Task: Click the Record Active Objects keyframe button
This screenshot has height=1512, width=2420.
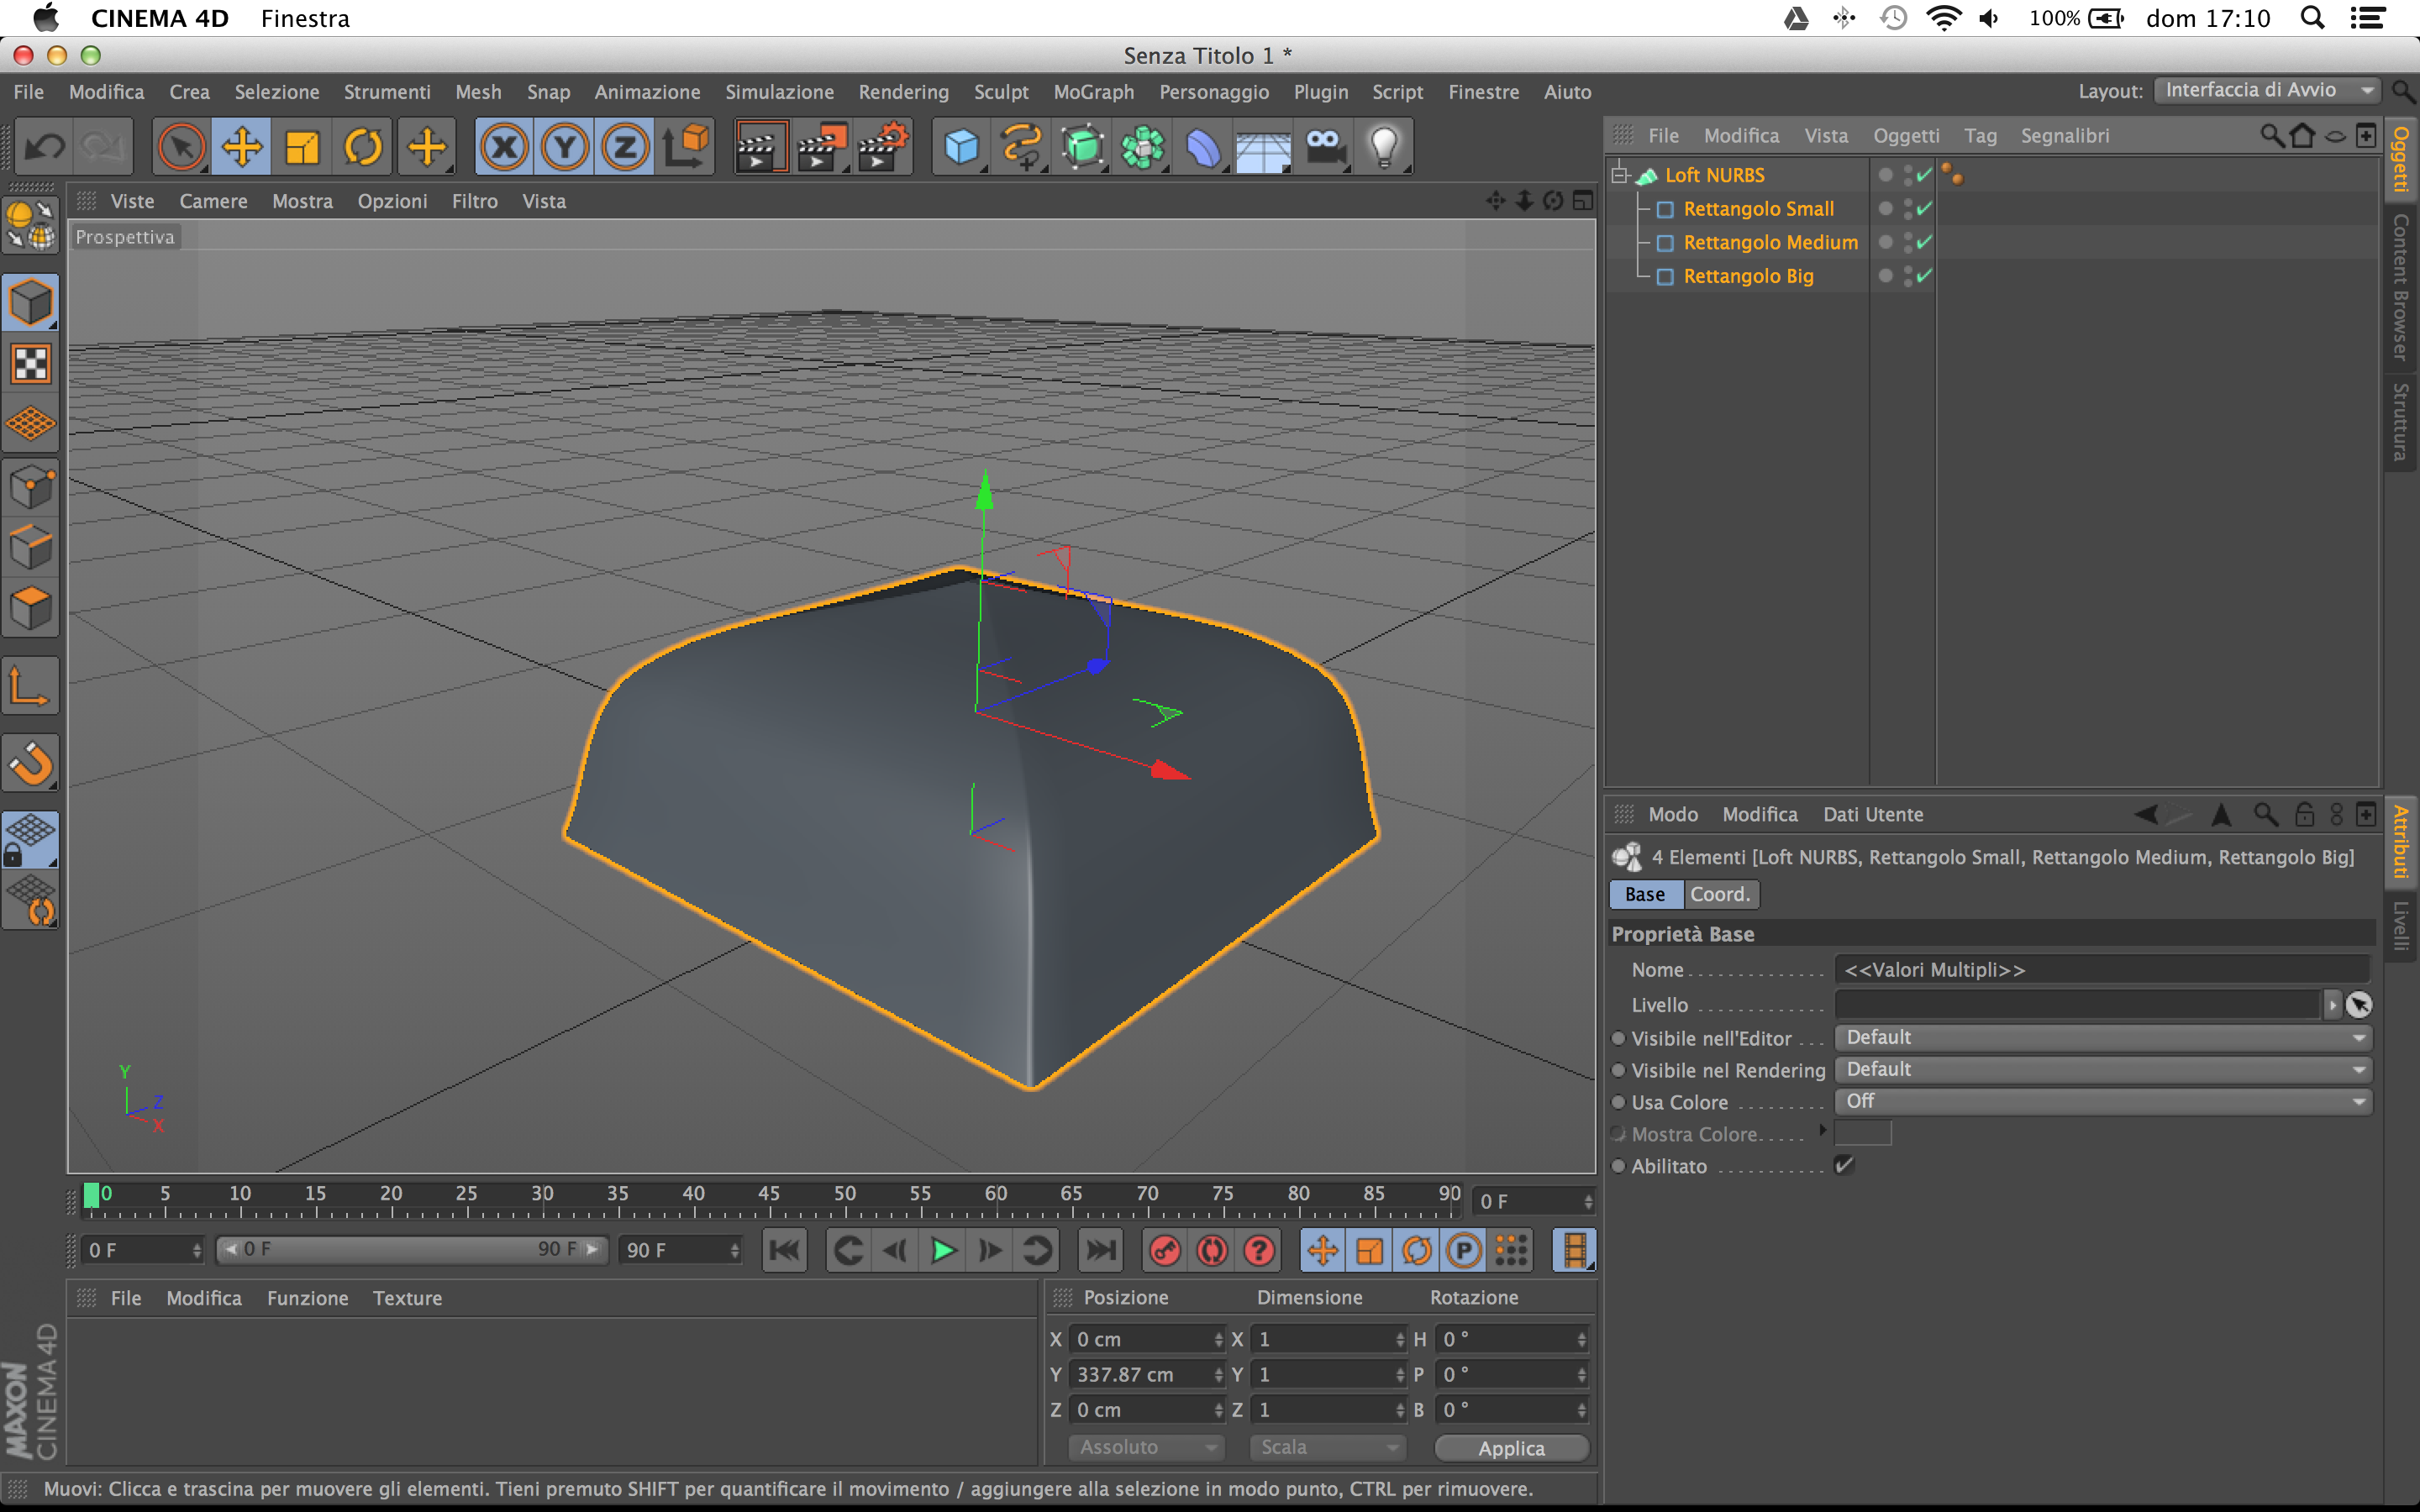Action: (x=1165, y=1250)
